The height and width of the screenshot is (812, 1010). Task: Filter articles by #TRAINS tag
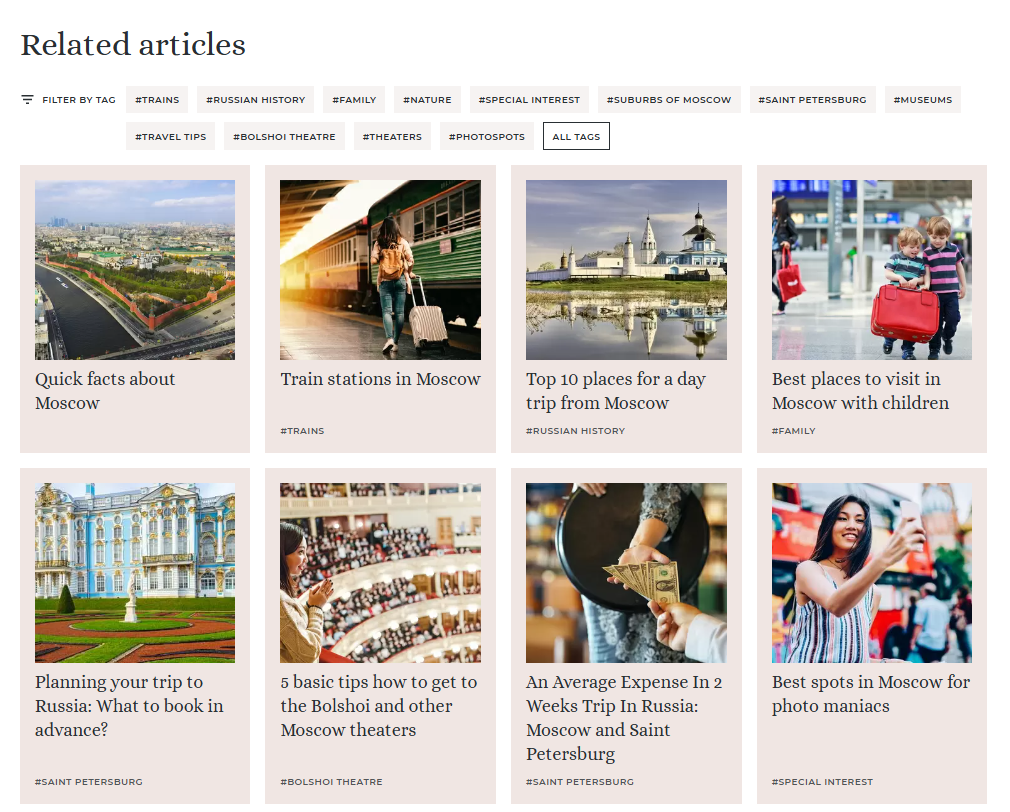pos(157,100)
